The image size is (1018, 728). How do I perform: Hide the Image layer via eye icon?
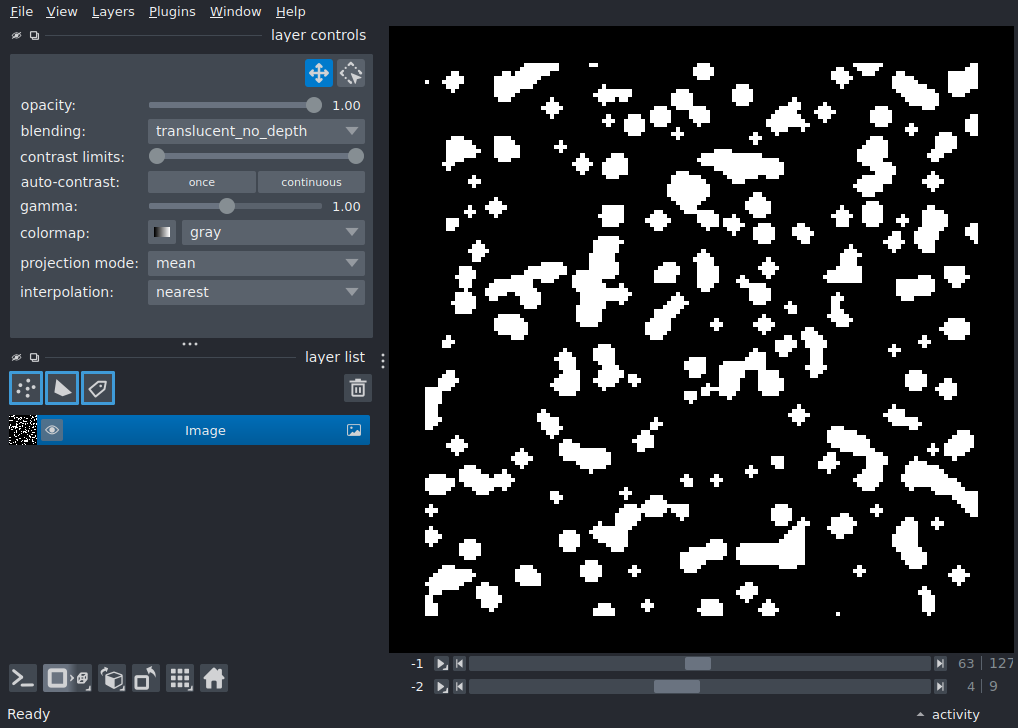[52, 430]
